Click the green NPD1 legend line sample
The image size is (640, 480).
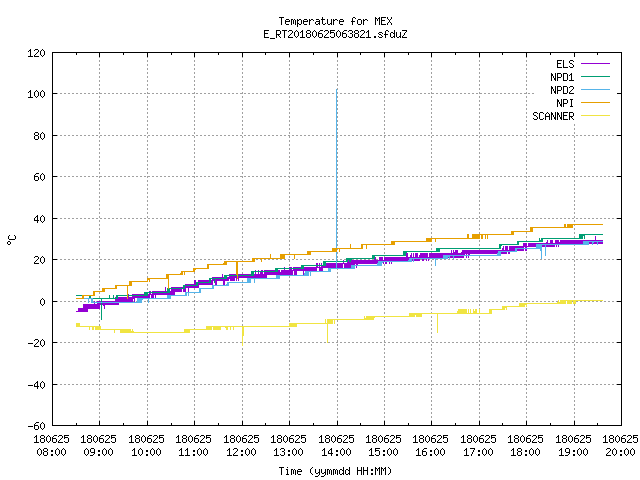point(595,77)
